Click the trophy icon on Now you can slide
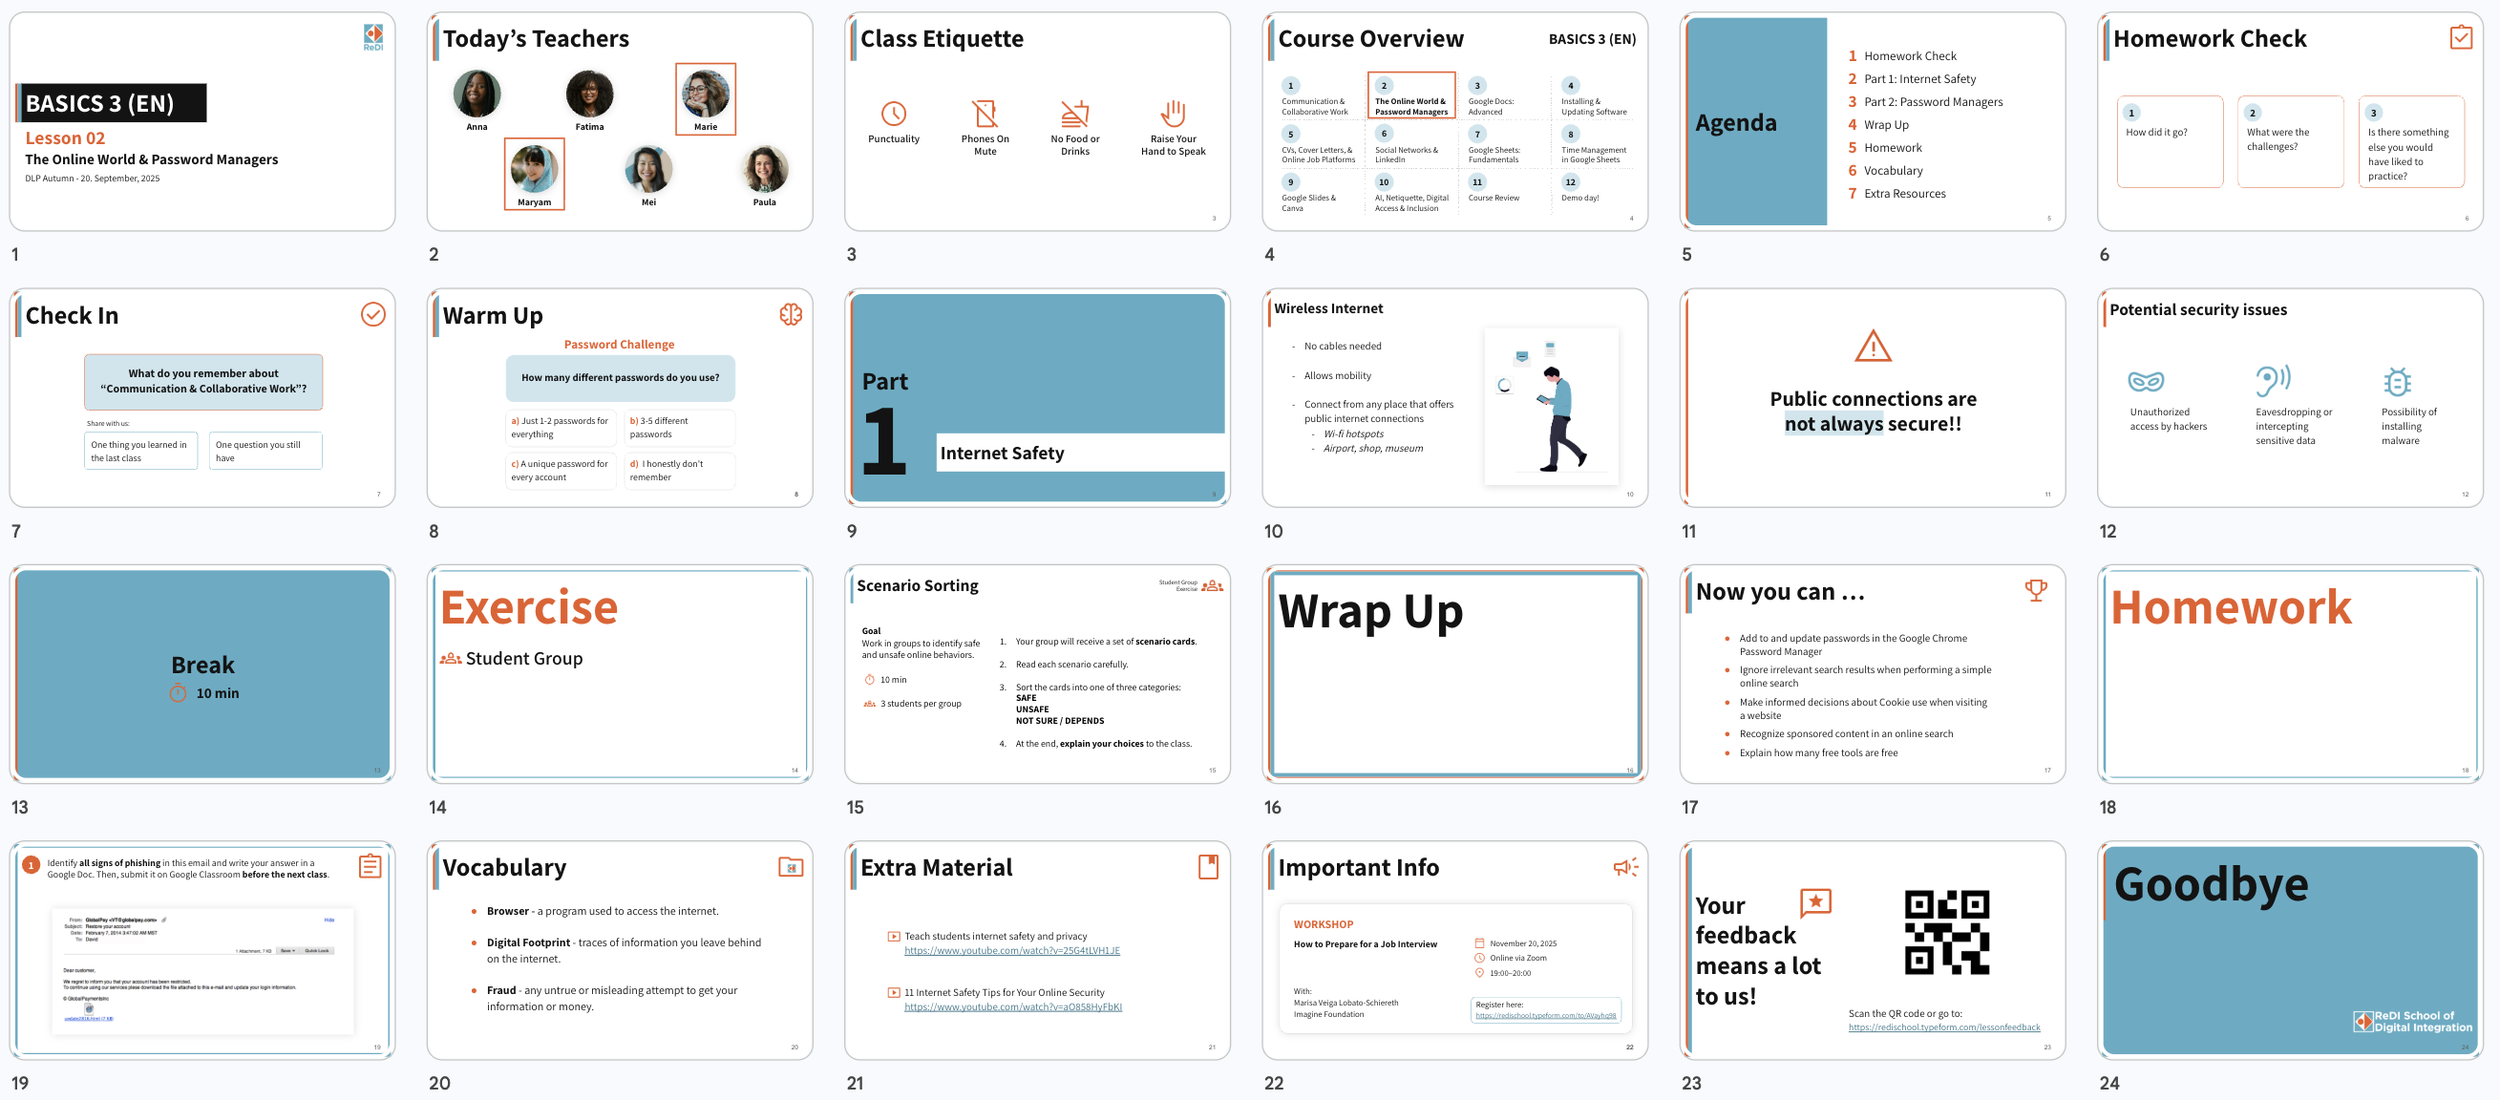The width and height of the screenshot is (2500, 1100). 2035,590
